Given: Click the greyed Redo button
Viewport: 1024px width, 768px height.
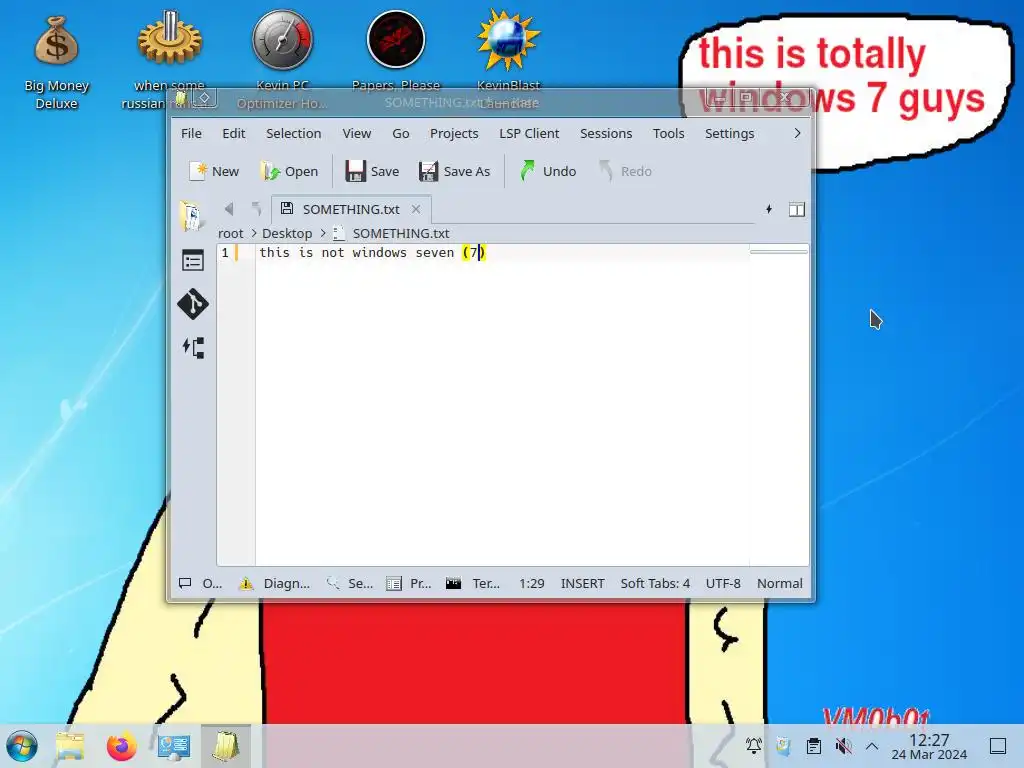Looking at the screenshot, I should tap(626, 171).
